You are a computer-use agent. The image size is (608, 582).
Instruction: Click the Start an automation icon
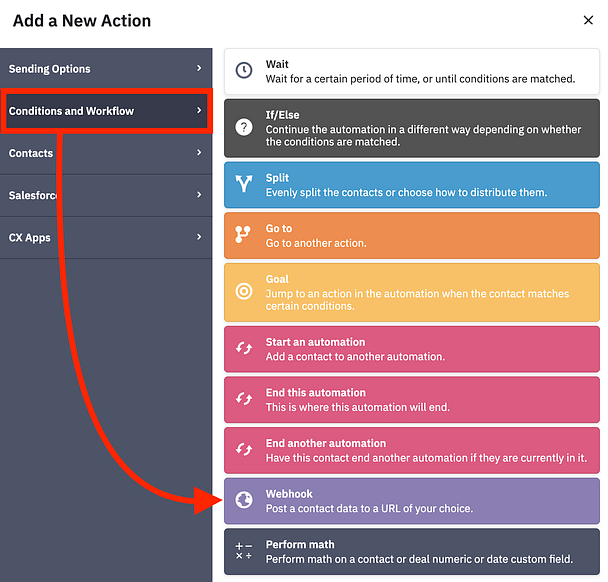click(244, 348)
